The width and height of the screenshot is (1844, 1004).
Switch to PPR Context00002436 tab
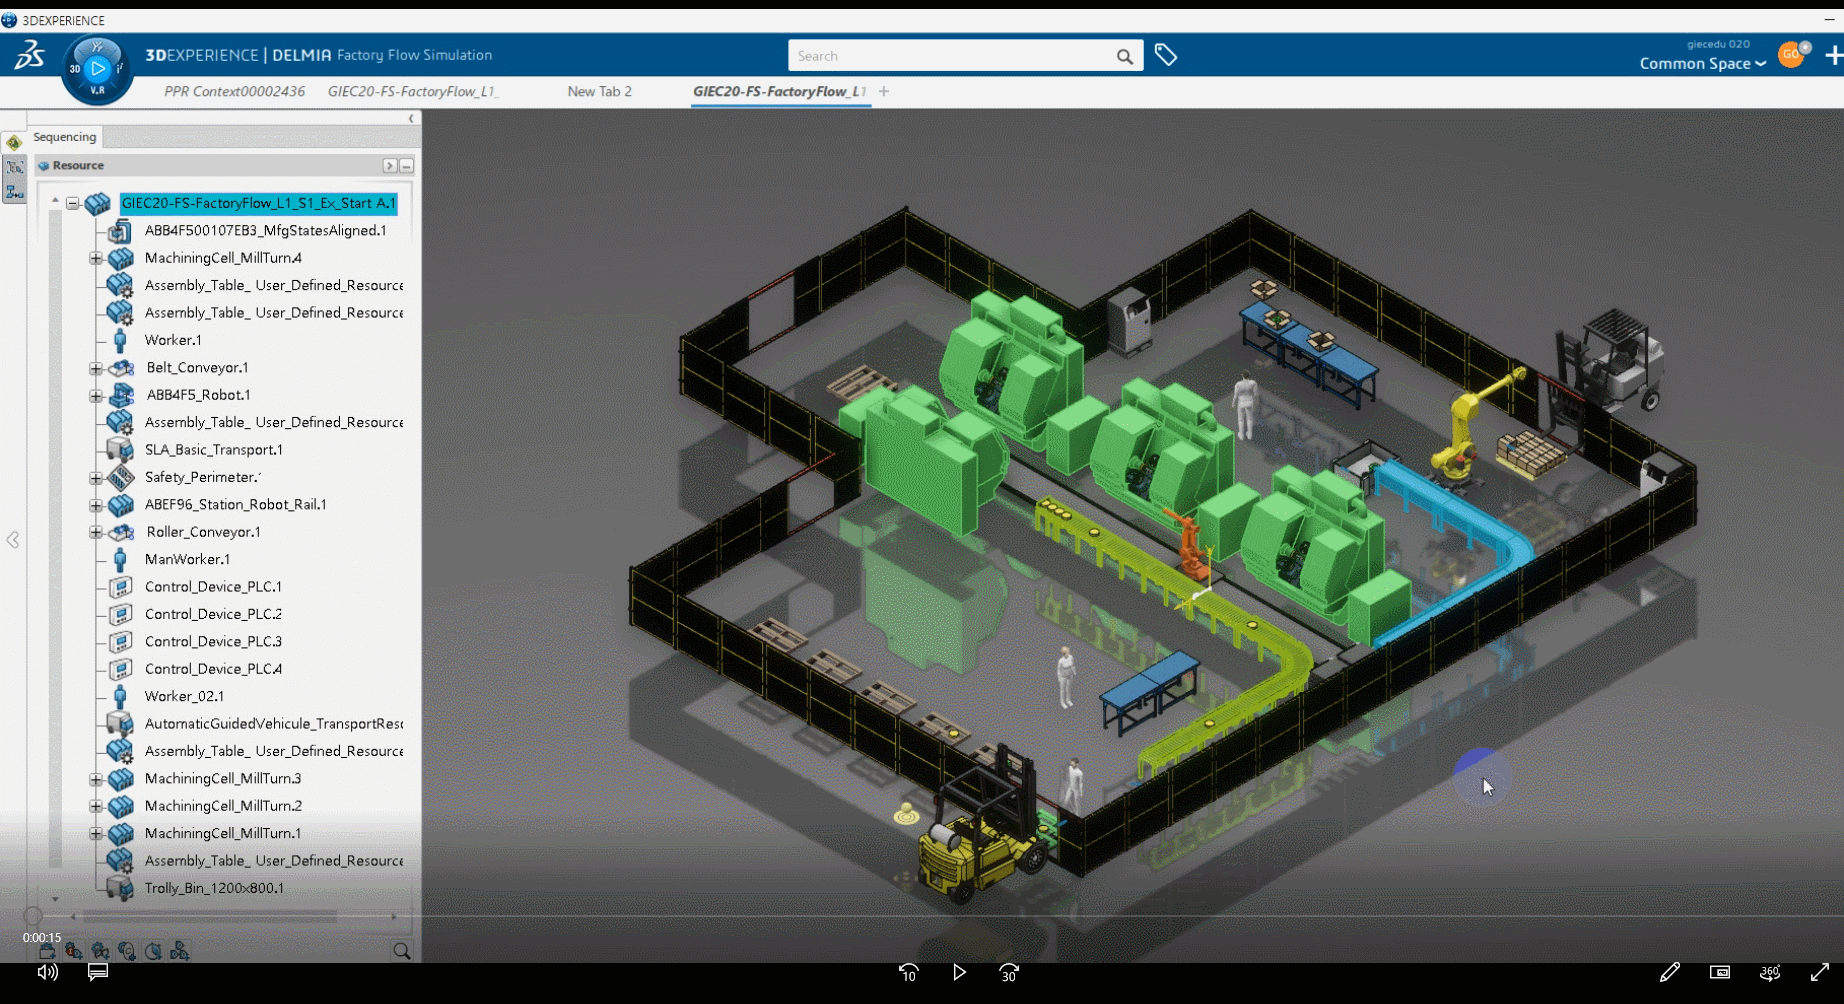tap(234, 91)
